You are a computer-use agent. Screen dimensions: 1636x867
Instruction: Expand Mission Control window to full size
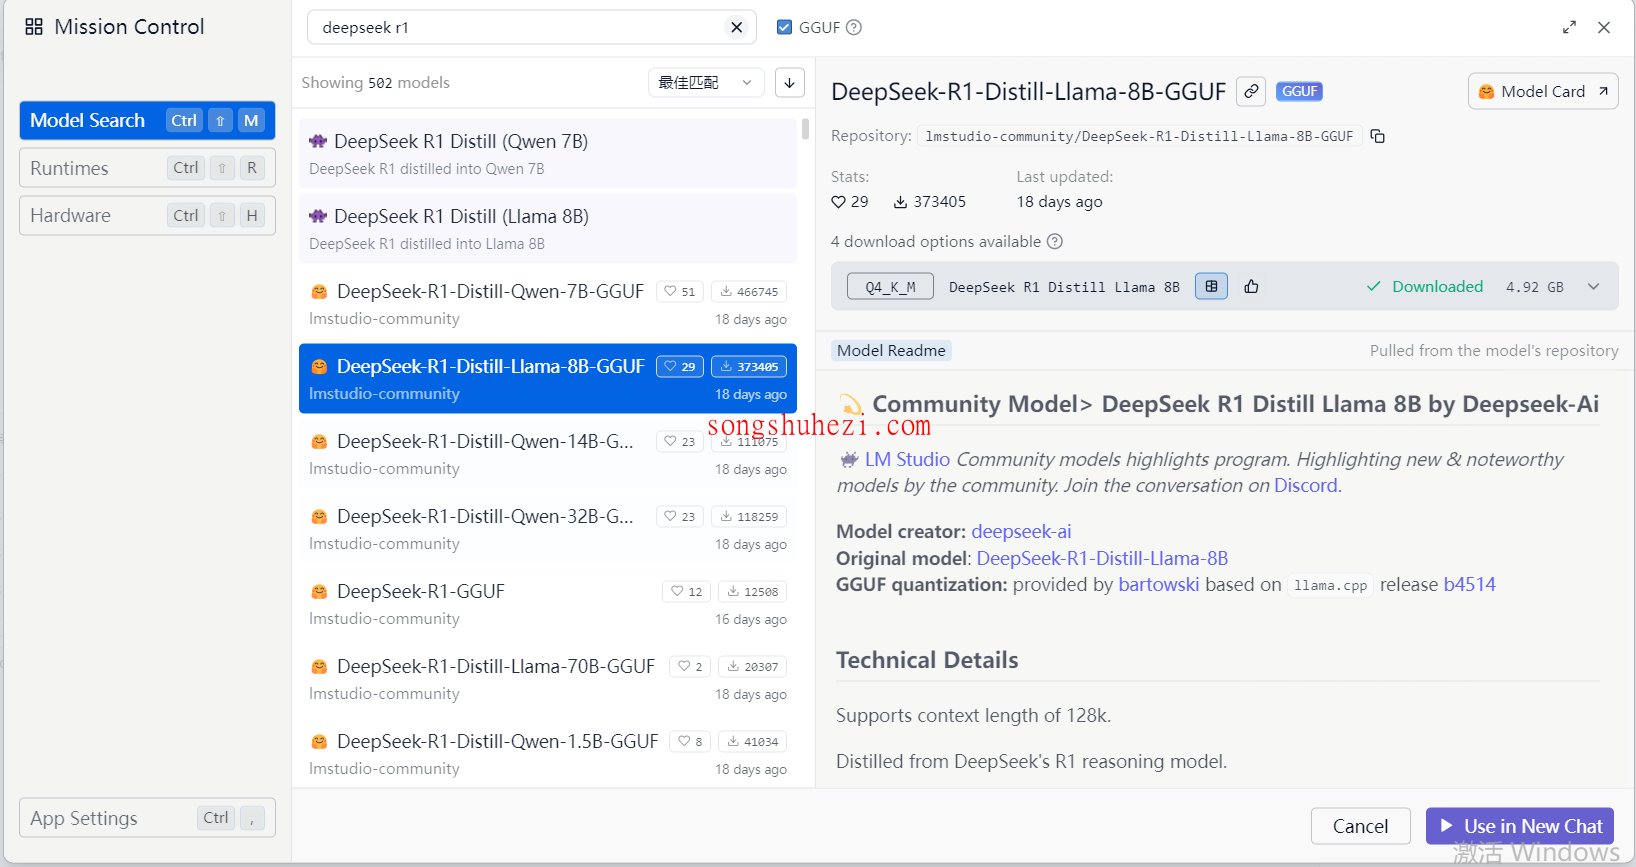coord(1569,28)
